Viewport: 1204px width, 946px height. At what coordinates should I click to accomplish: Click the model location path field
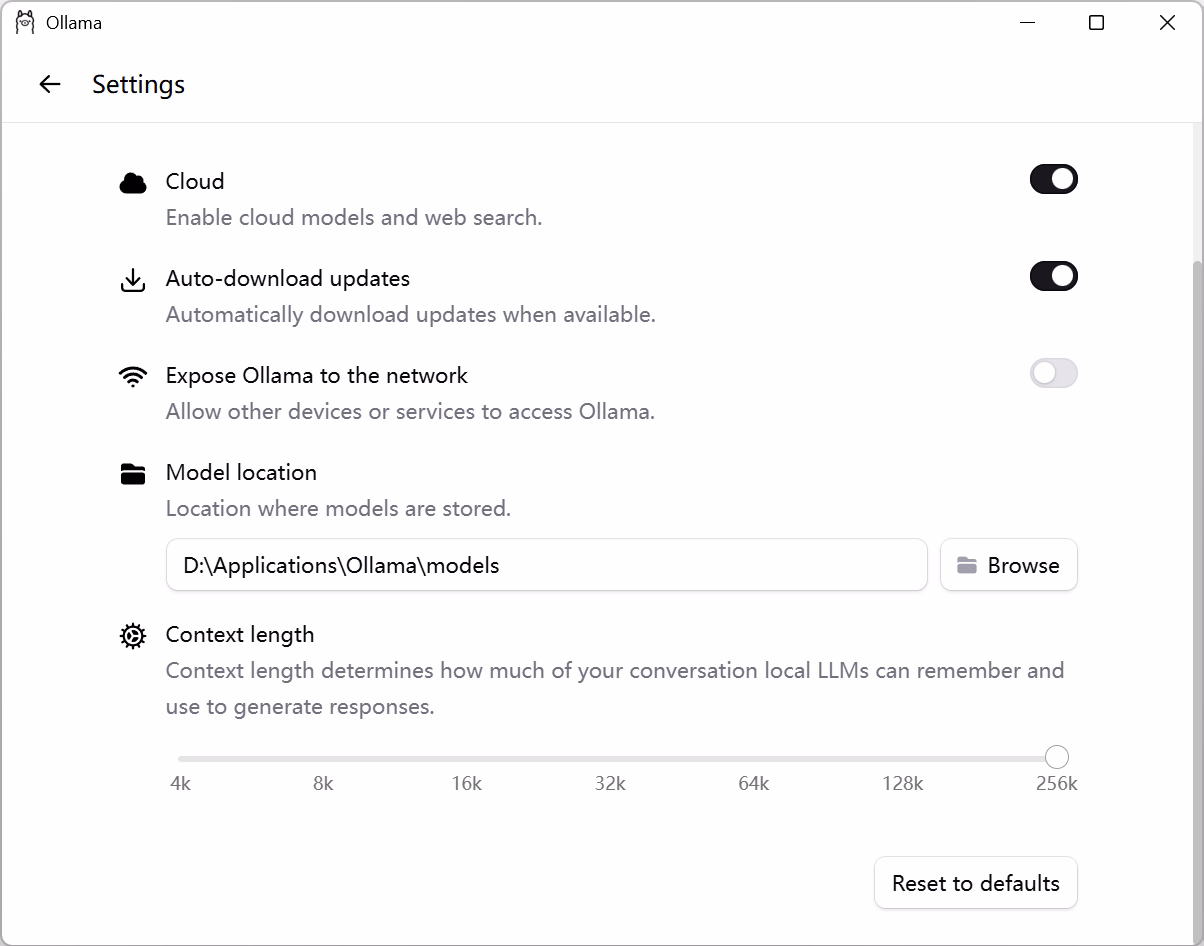(546, 565)
